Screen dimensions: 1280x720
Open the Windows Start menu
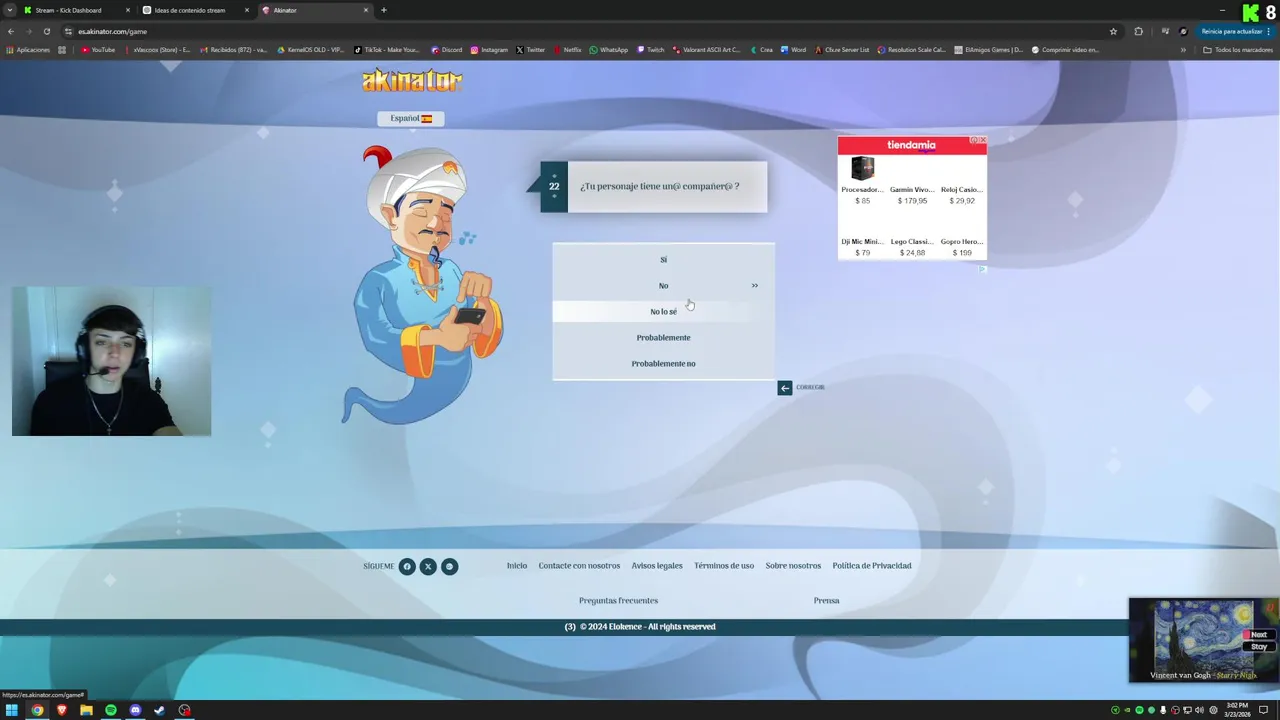[x=12, y=710]
